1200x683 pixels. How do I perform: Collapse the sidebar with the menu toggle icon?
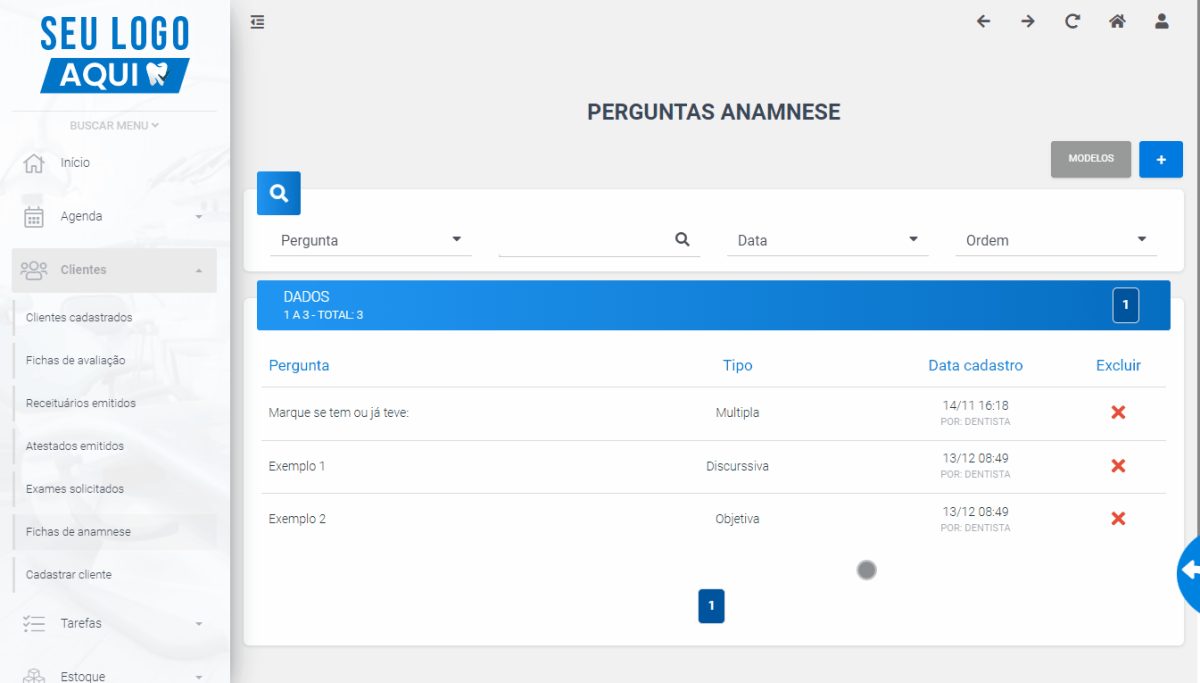pos(258,21)
